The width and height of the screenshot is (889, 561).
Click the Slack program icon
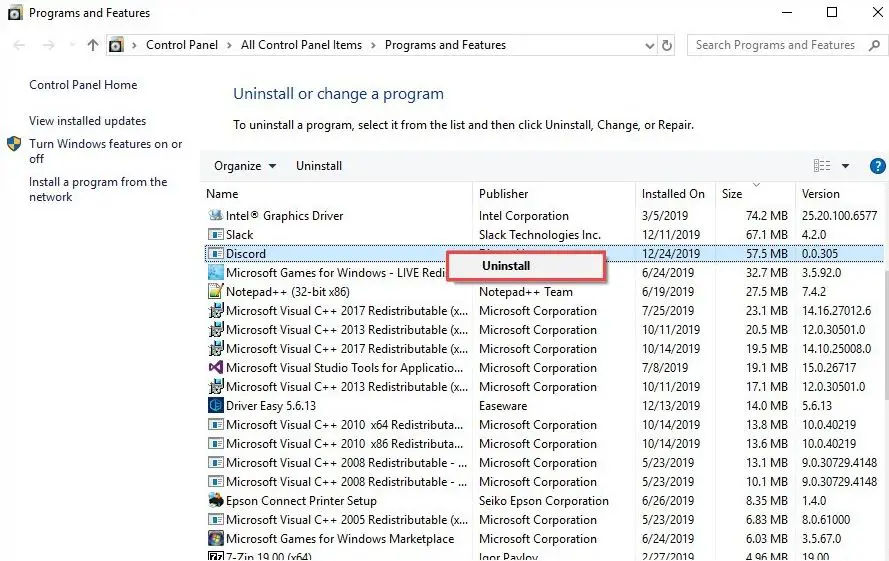click(x=215, y=235)
